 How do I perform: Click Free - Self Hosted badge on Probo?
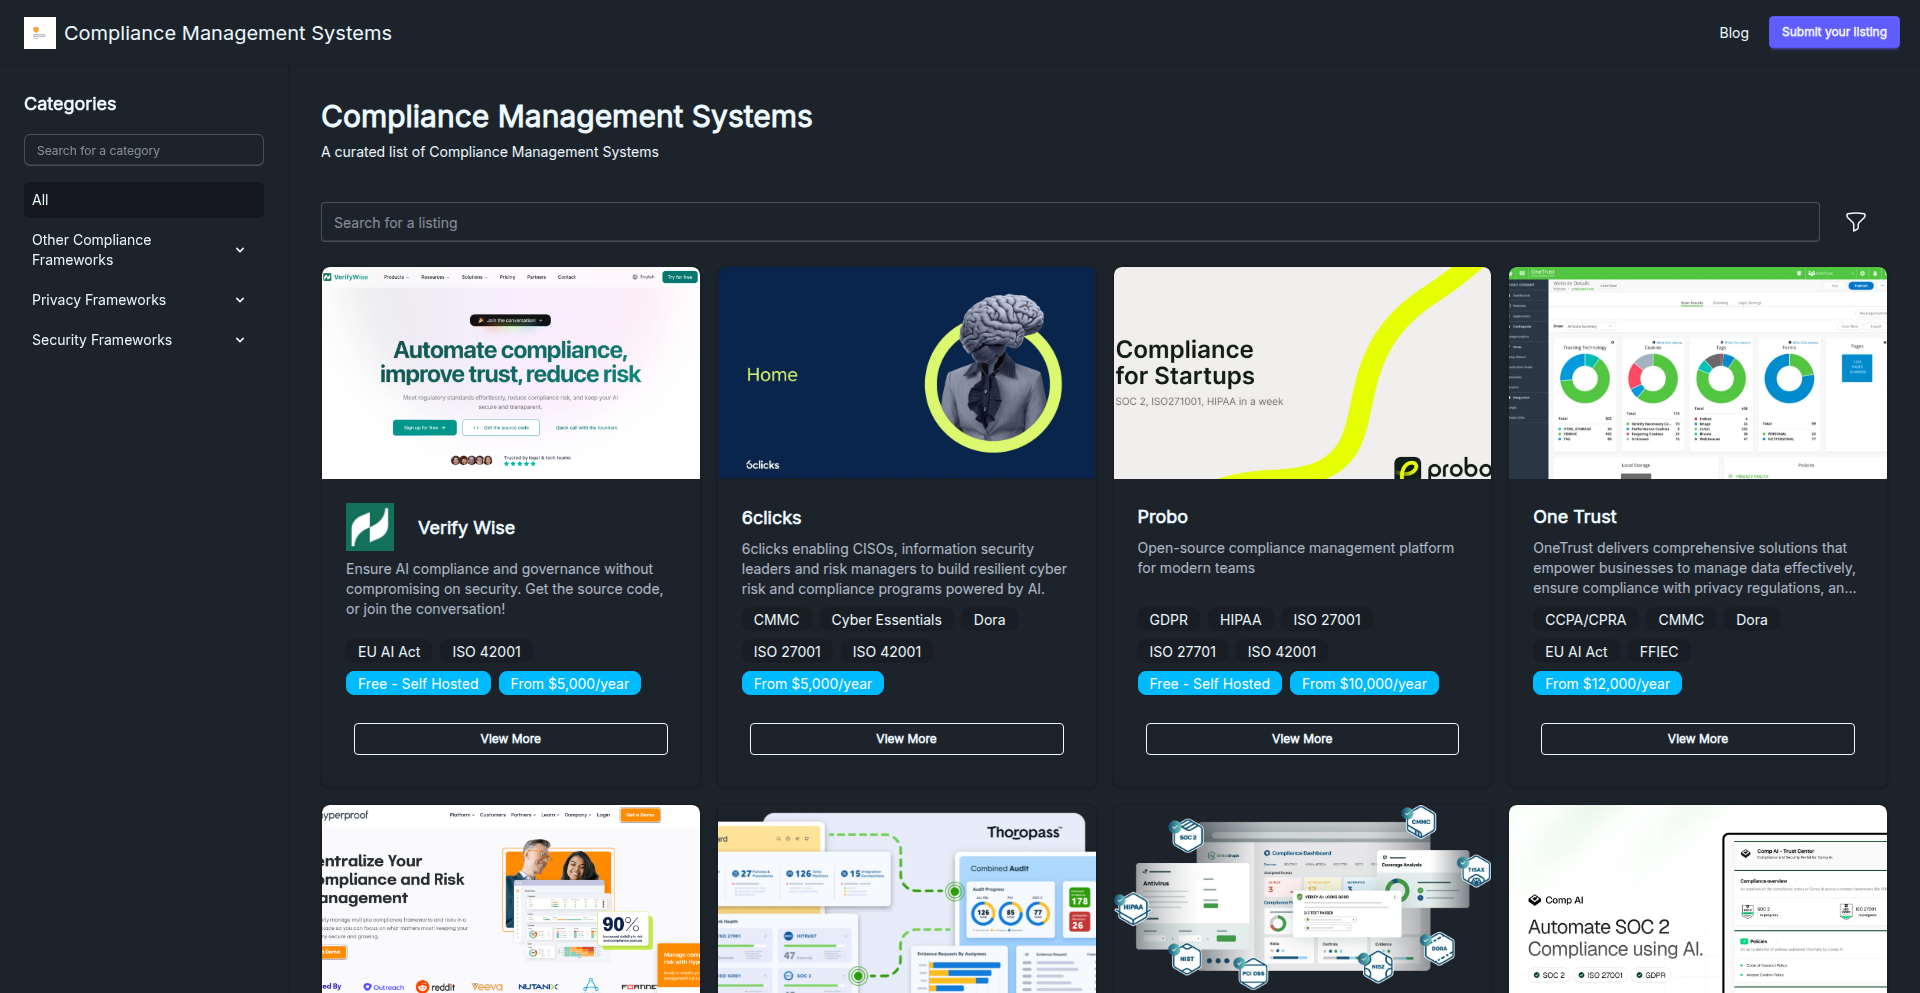[x=1210, y=684]
